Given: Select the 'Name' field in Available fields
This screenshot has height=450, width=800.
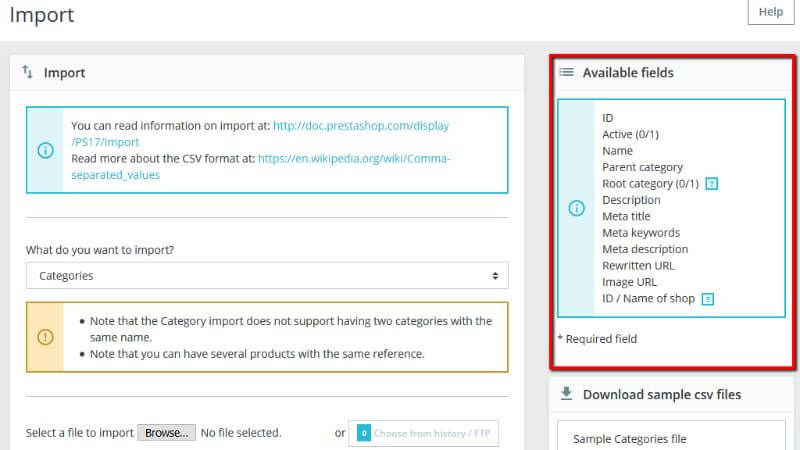Looking at the screenshot, I should [x=617, y=151].
